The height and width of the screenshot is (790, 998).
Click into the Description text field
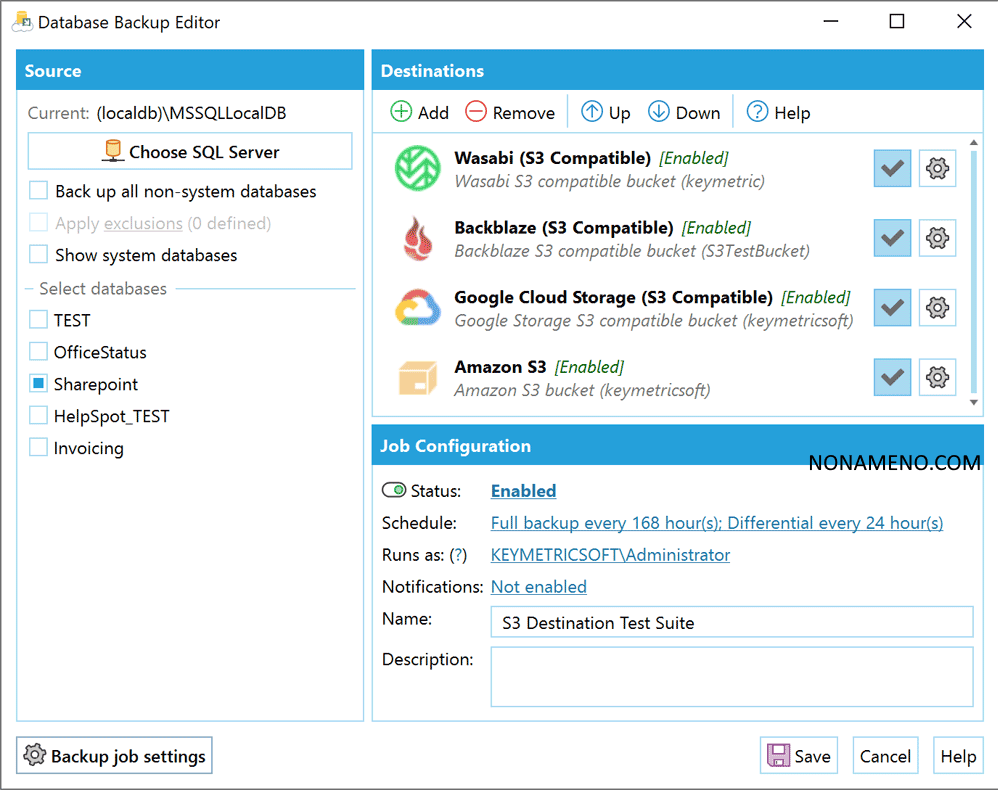[731, 677]
